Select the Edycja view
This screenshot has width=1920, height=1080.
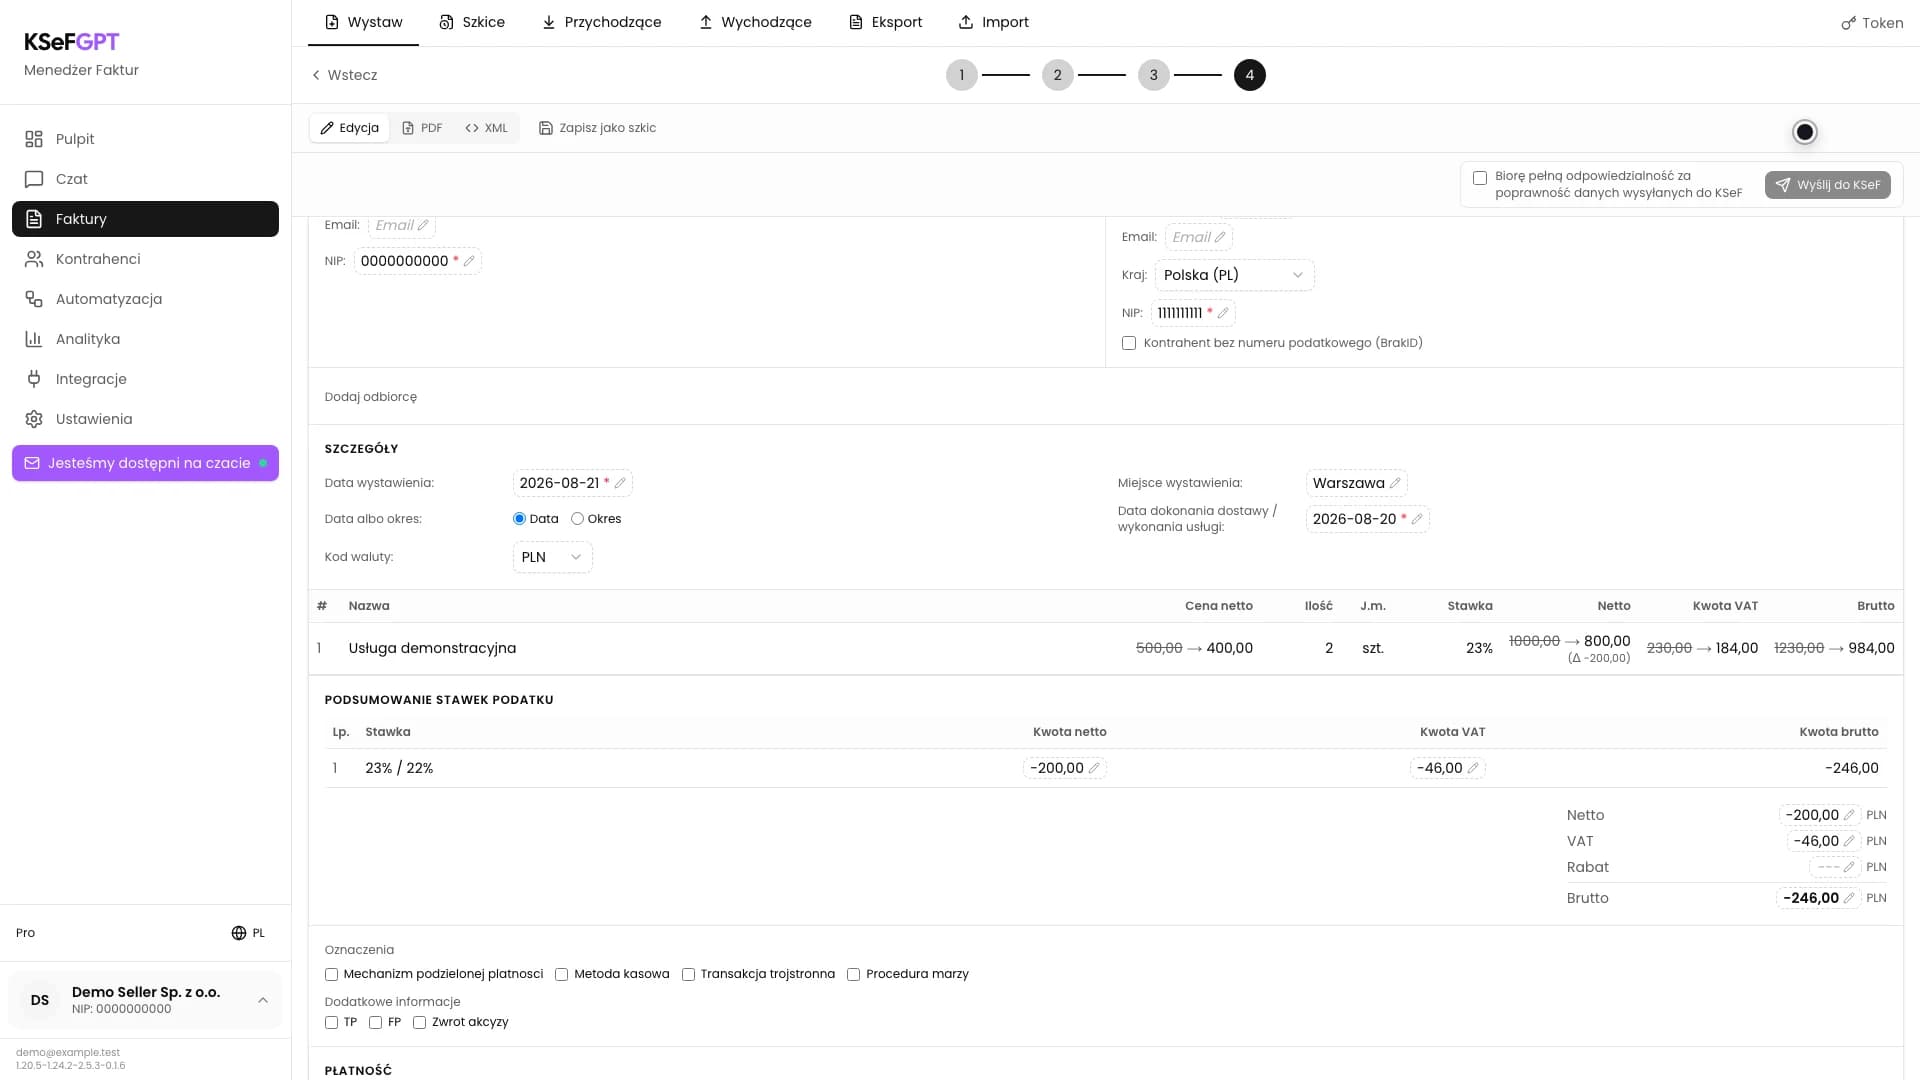[x=349, y=128]
